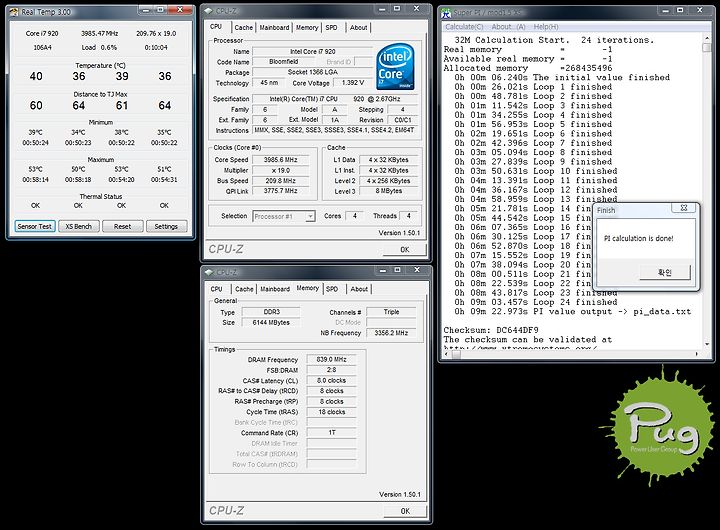This screenshot has width=720, height=530.
Task: Switch to About tab in bottom CPU-Z window
Action: pyautogui.click(x=359, y=289)
